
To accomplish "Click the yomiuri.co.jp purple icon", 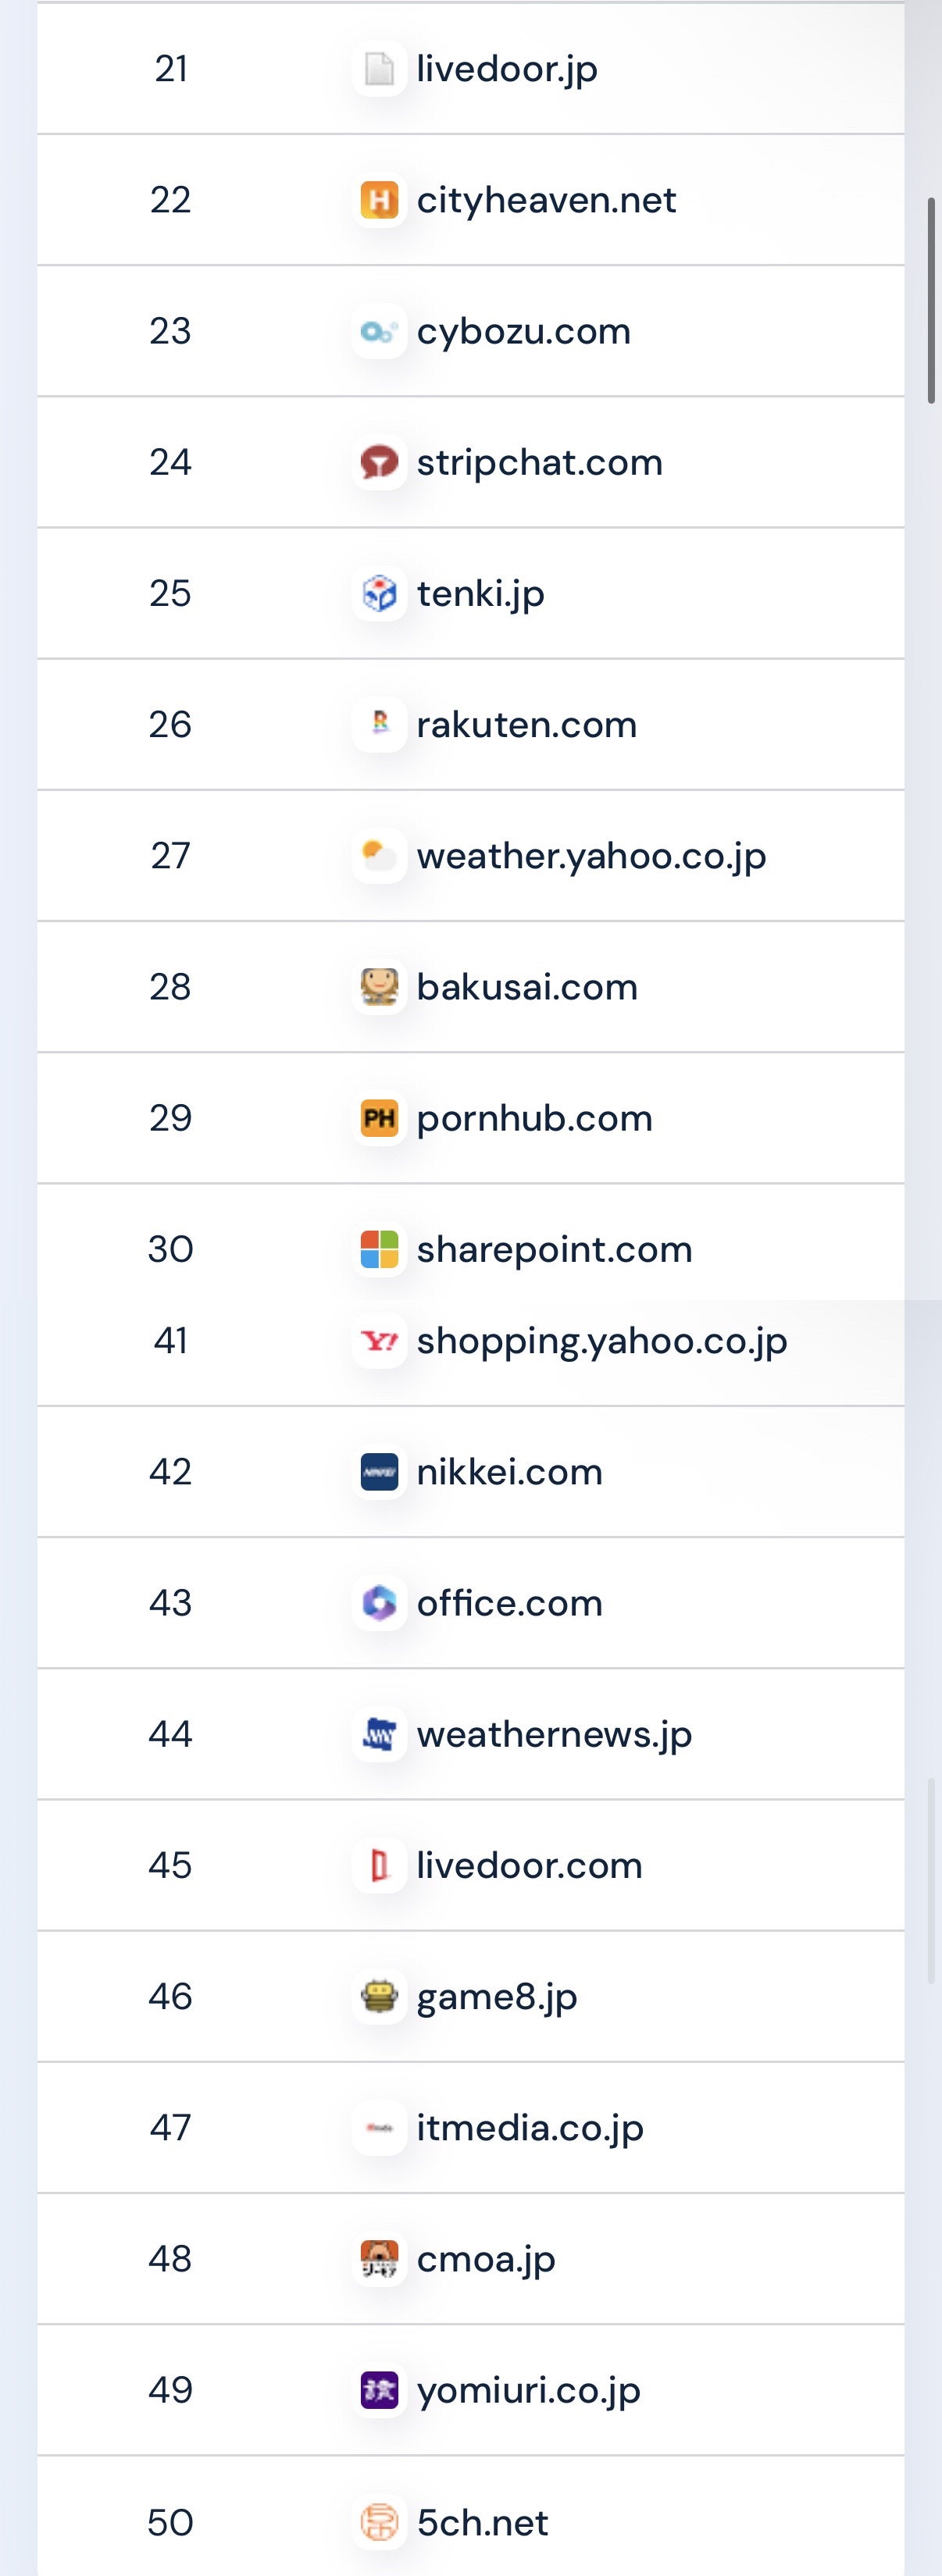I will click(379, 2390).
